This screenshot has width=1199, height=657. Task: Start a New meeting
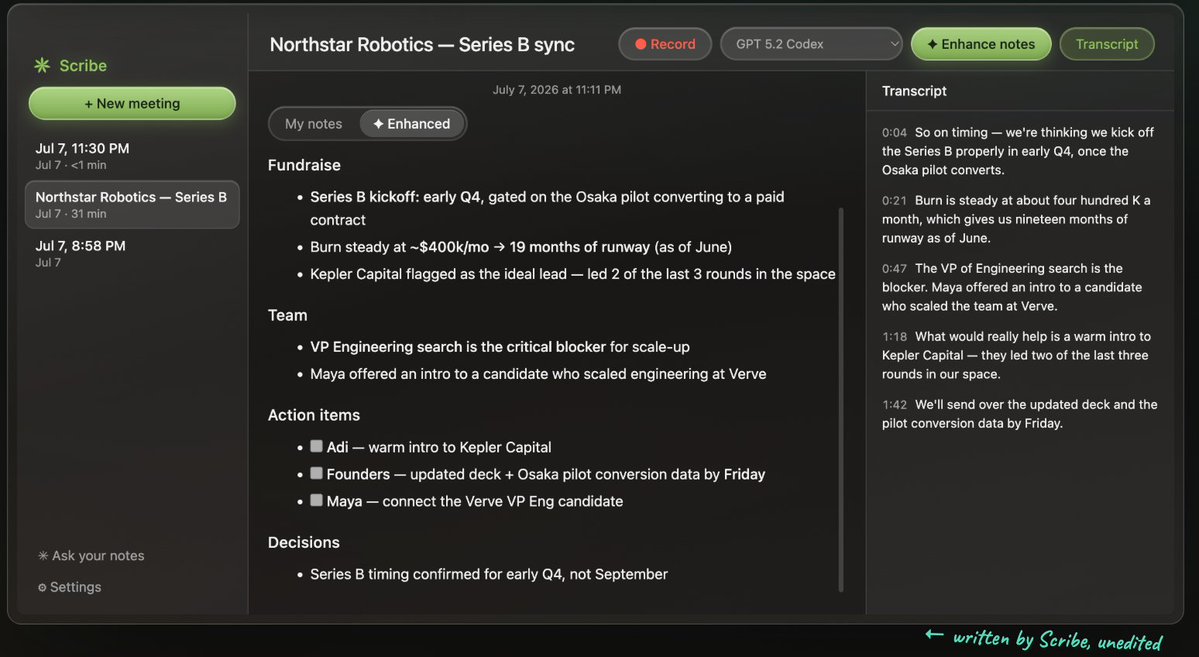click(x=132, y=103)
